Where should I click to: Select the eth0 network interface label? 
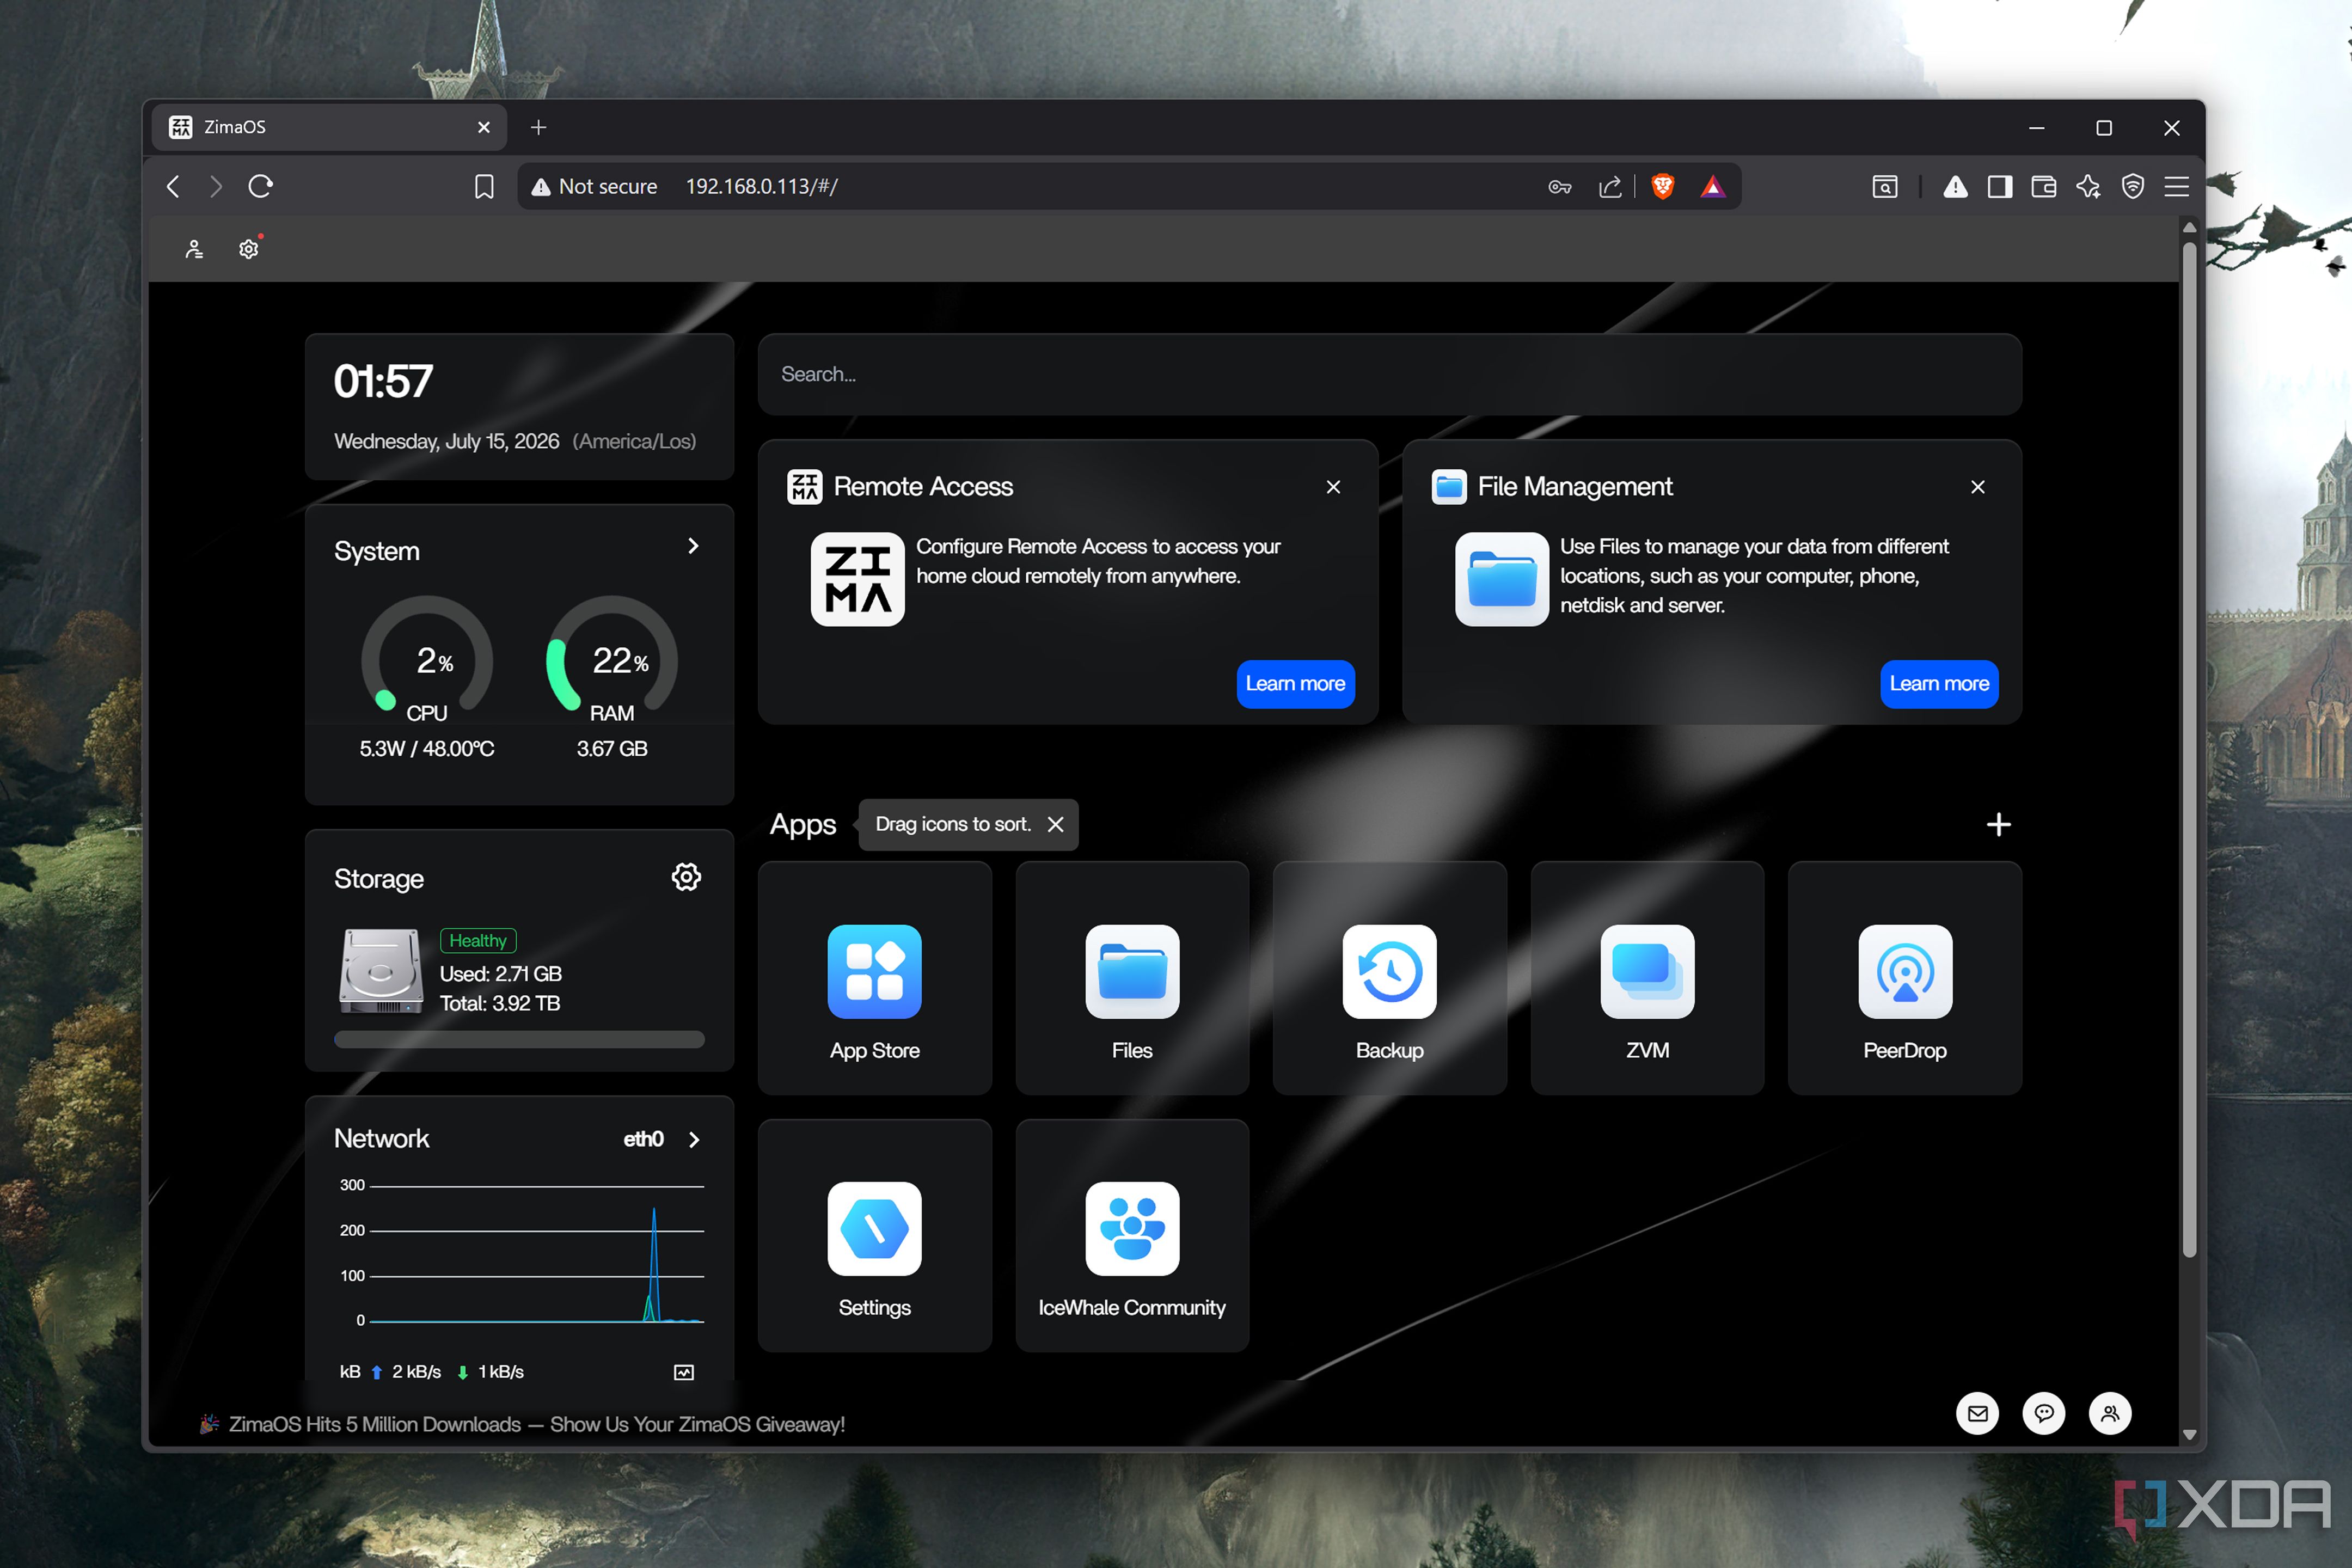click(x=643, y=1139)
